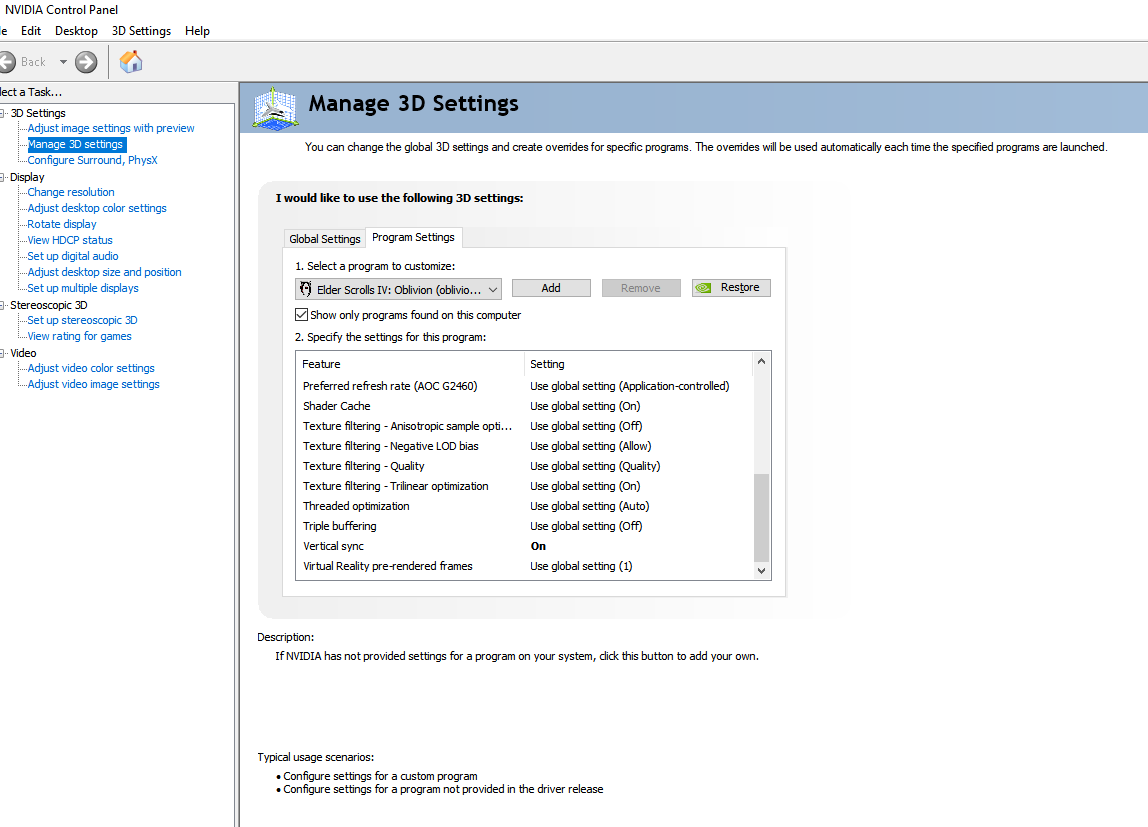This screenshot has width=1148, height=827.
Task: Open View rating for games
Action: 79,336
